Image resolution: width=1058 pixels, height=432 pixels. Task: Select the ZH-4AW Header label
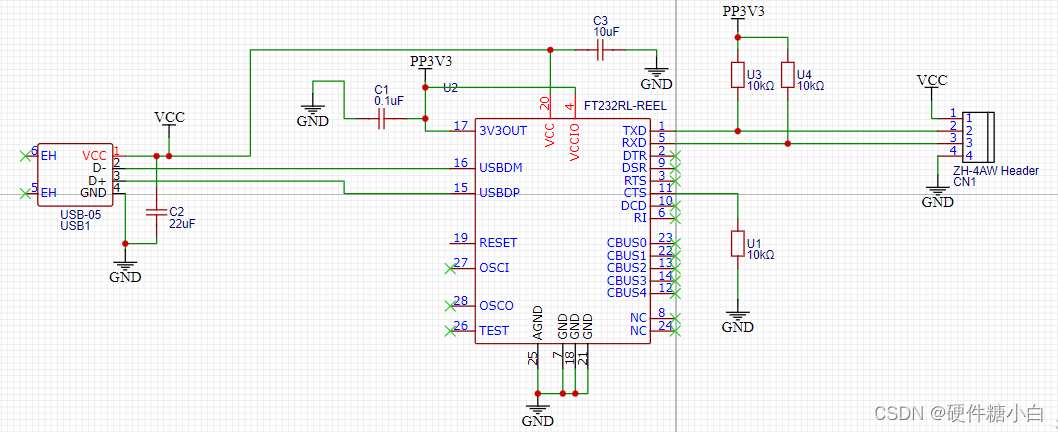(996, 171)
